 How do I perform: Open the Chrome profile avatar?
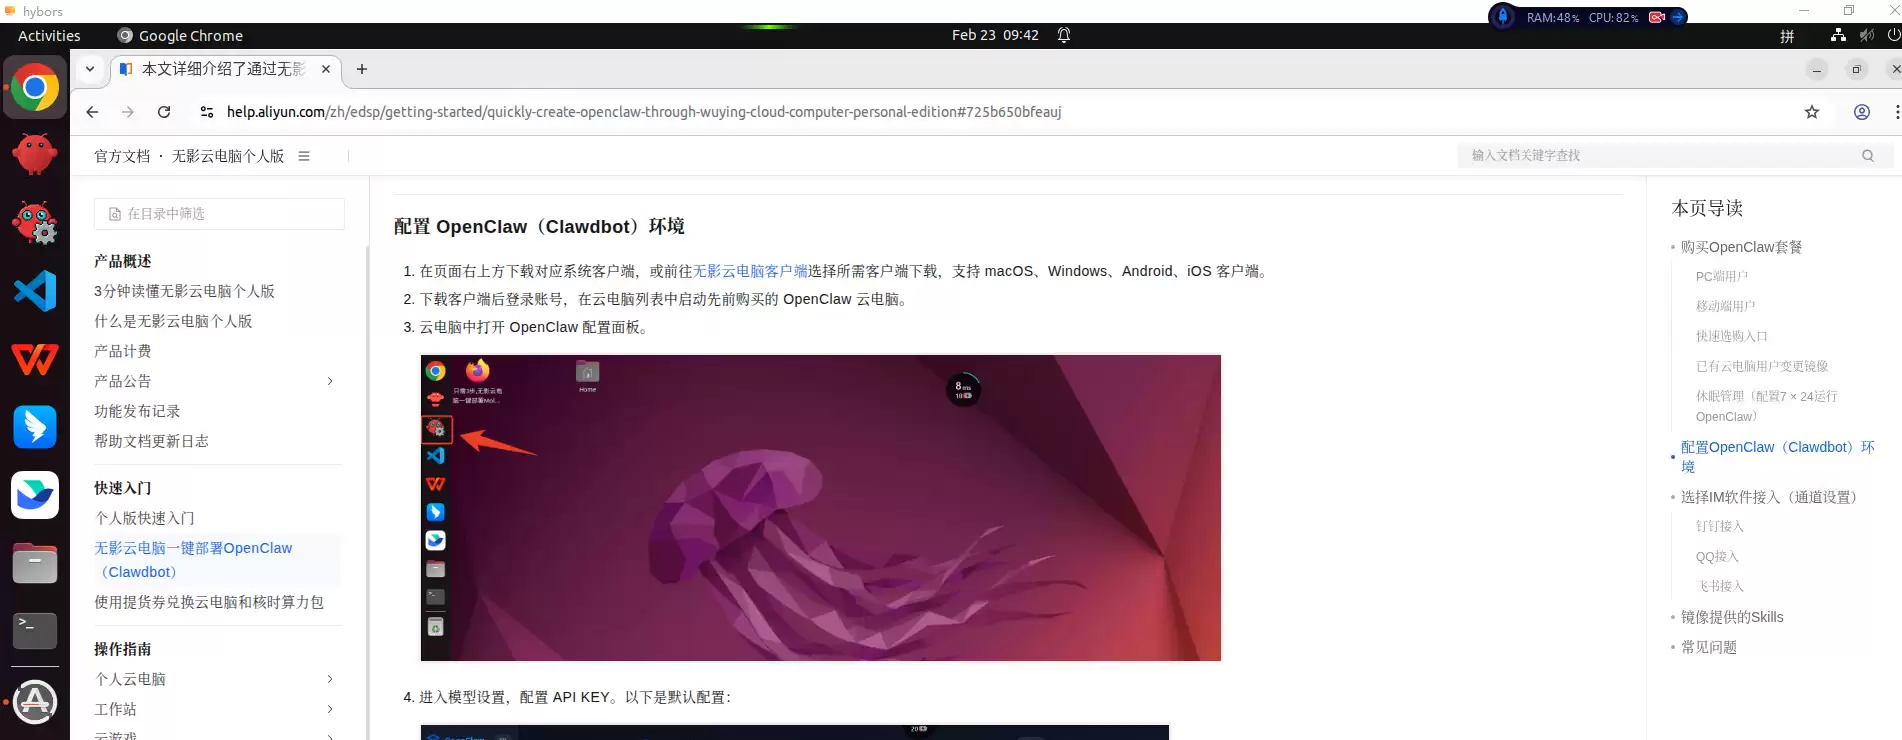1862,112
